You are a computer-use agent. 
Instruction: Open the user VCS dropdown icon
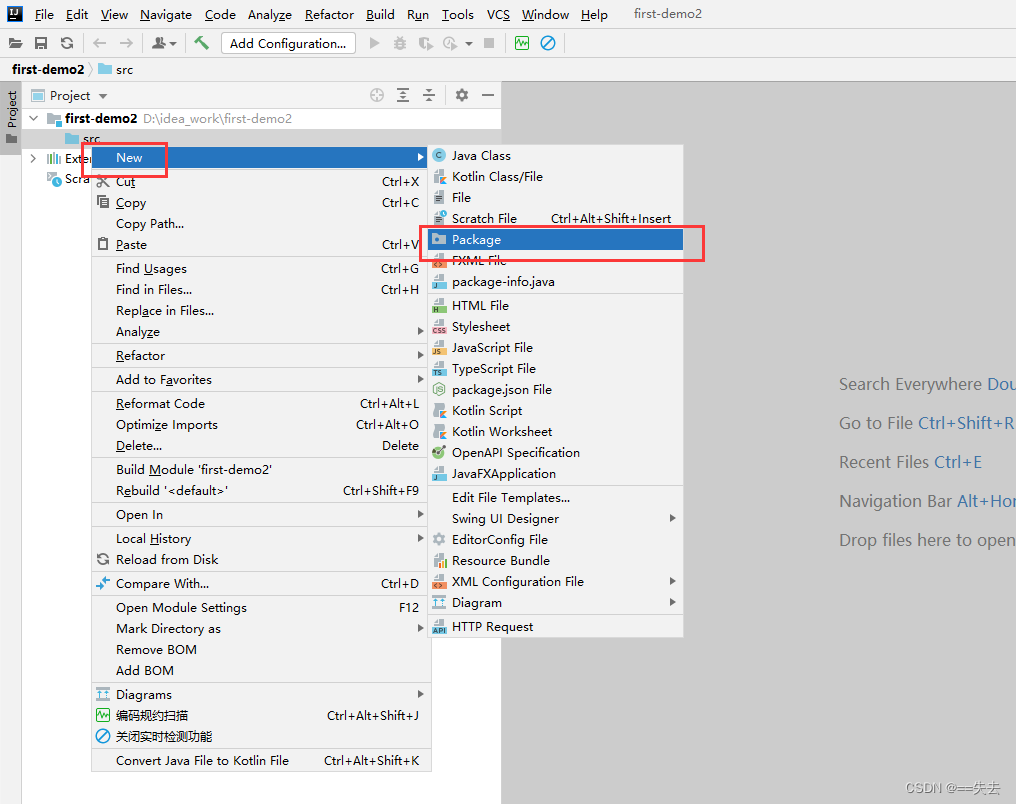click(164, 43)
